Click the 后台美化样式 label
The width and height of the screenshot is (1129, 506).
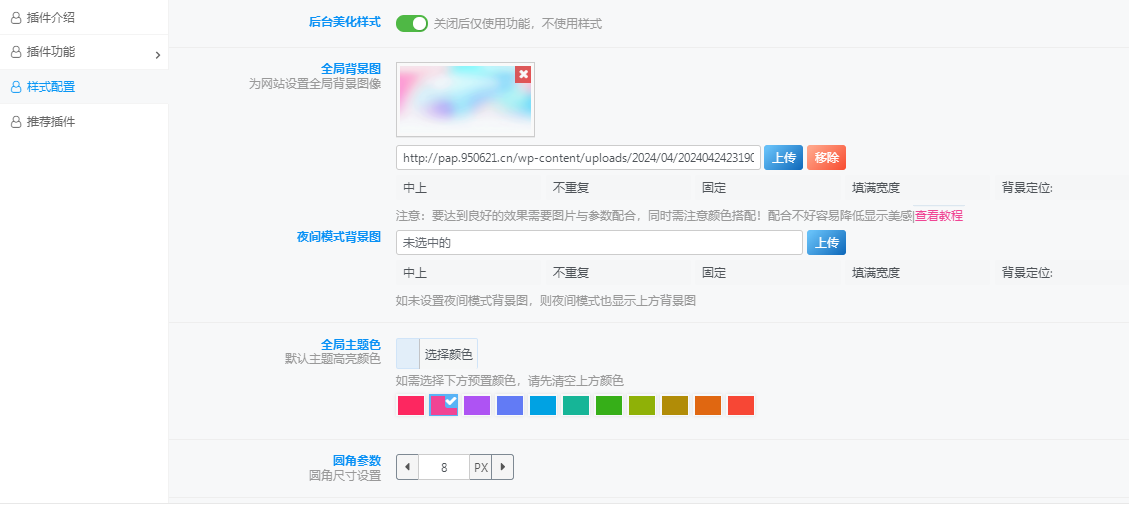[x=345, y=22]
